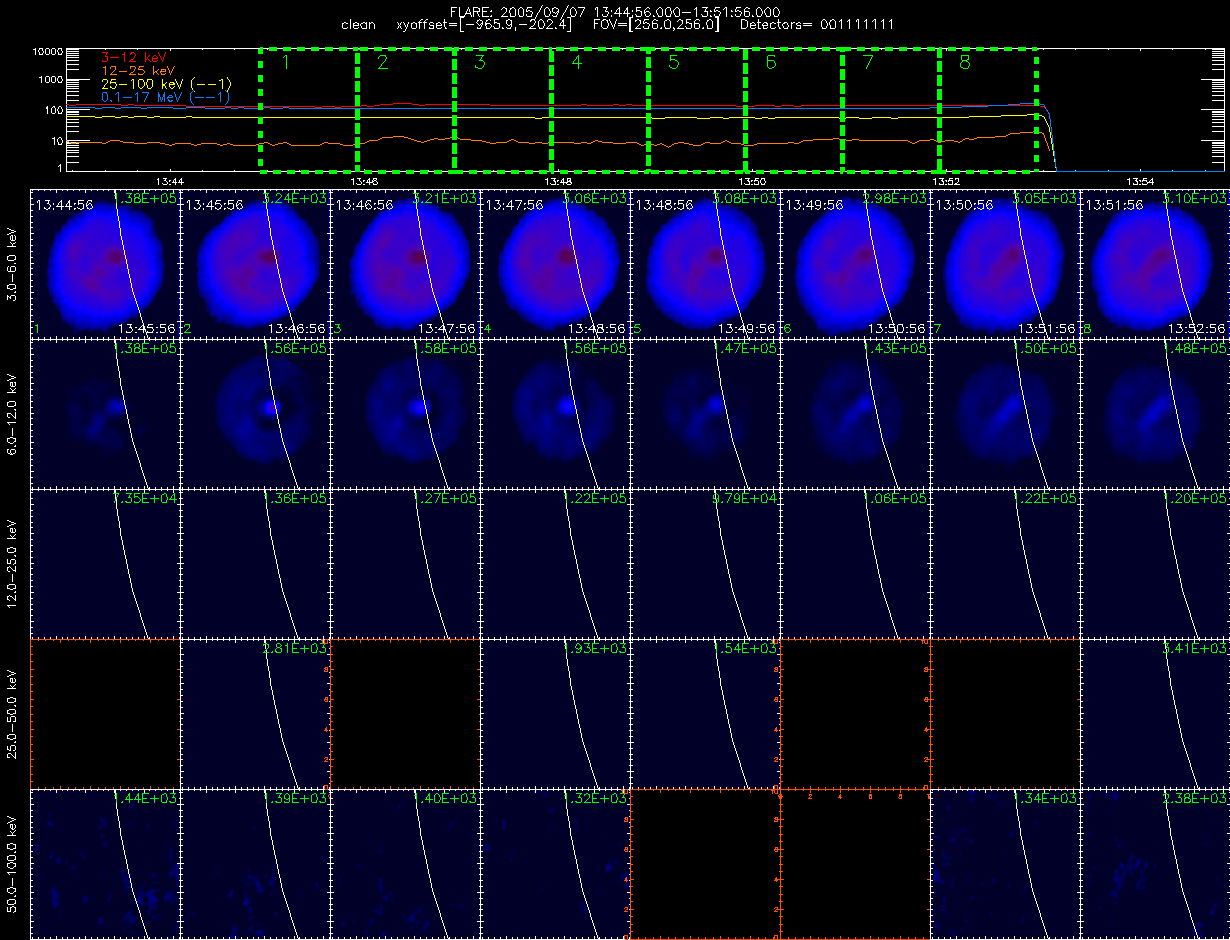This screenshot has height=940, width=1230.
Task: Open the 3.0-6.0 keV image starting 13:49:56
Action: pos(855,262)
